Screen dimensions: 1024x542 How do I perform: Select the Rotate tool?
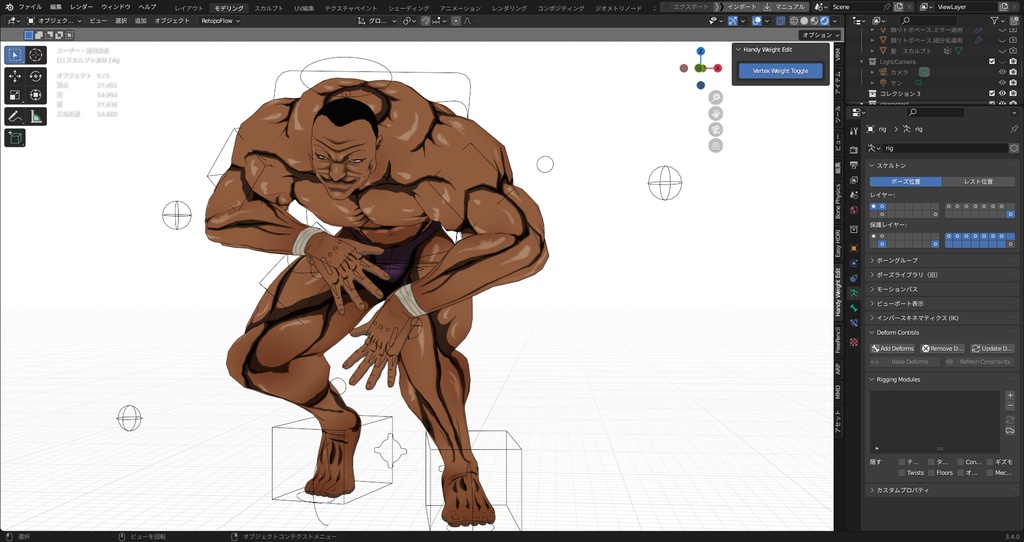click(36, 76)
